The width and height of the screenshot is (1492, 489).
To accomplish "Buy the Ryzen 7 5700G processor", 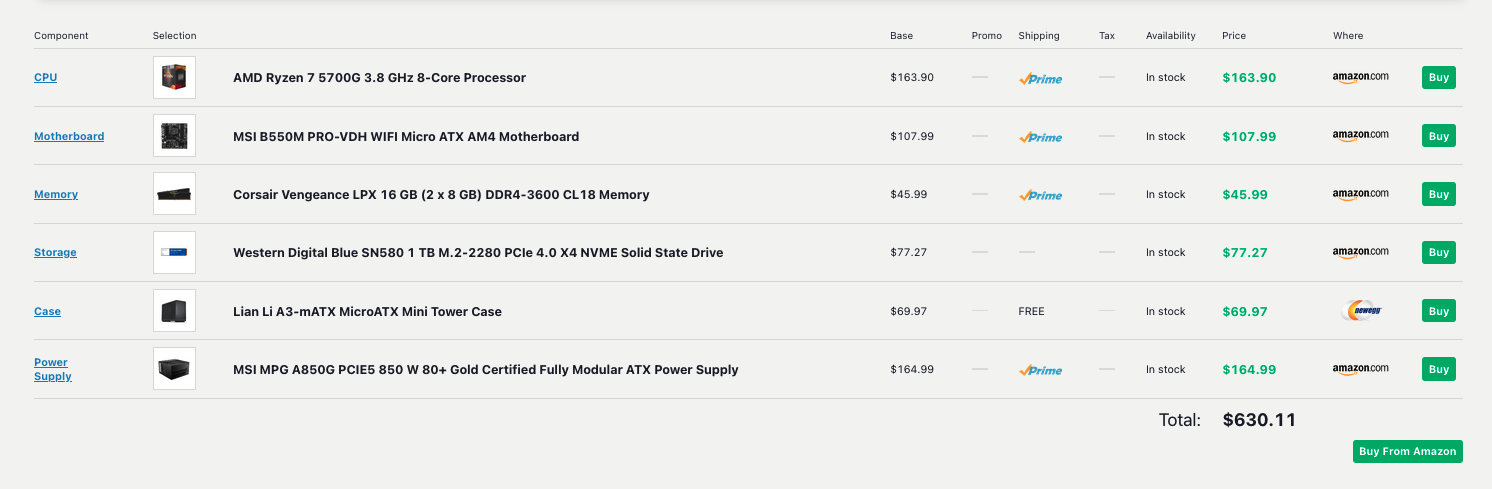I will pyautogui.click(x=1438, y=77).
